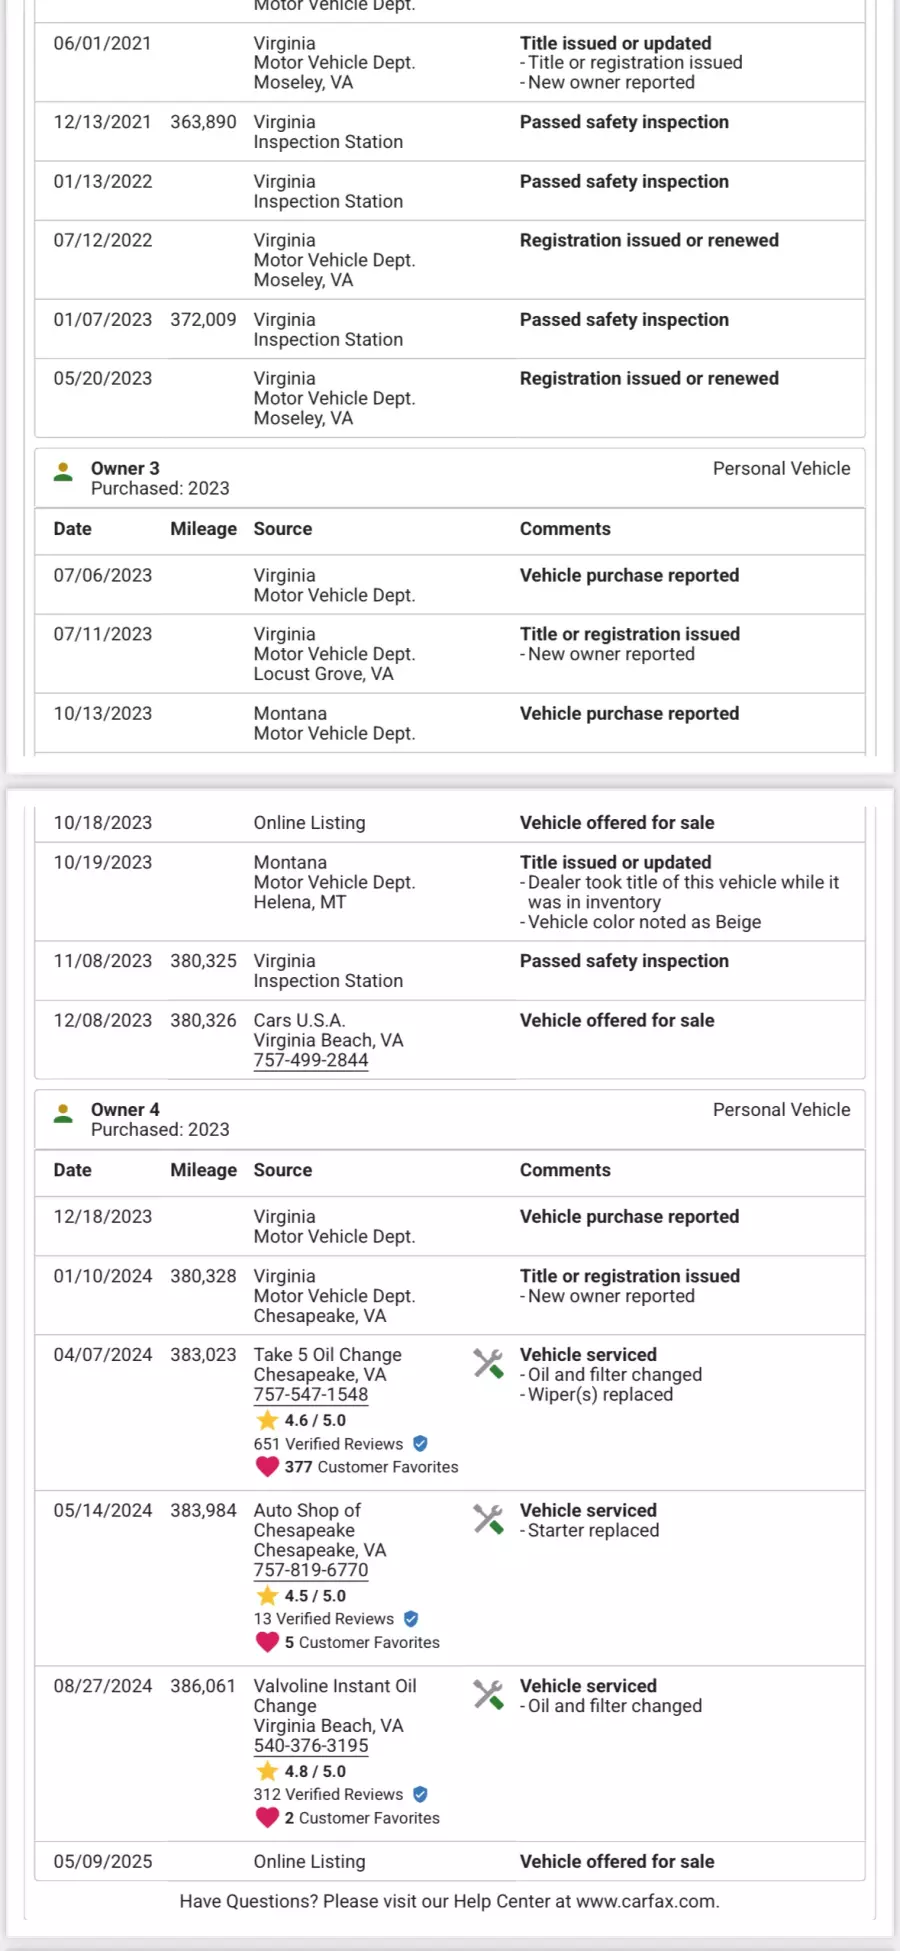Click the wrench icon beside Starter replaced entry

(488, 1519)
